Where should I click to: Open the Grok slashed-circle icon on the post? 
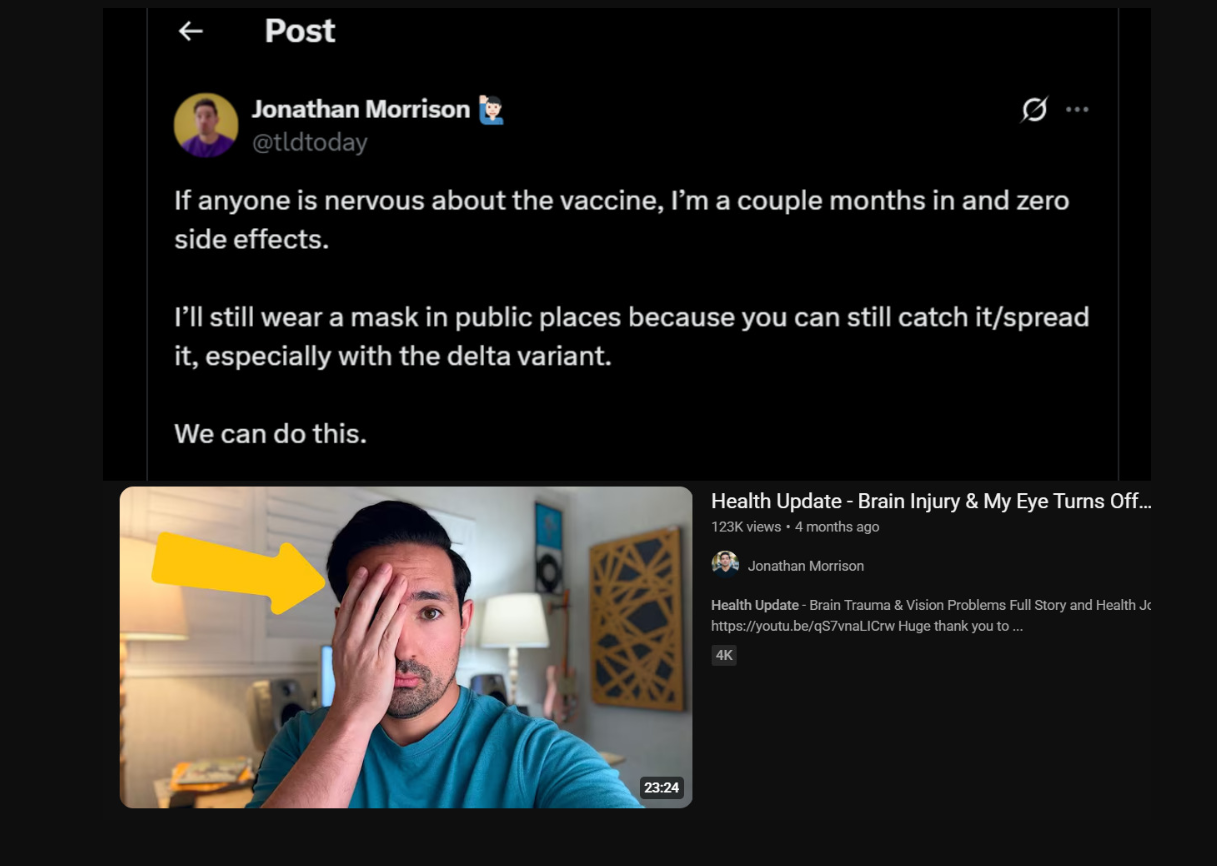click(1034, 109)
